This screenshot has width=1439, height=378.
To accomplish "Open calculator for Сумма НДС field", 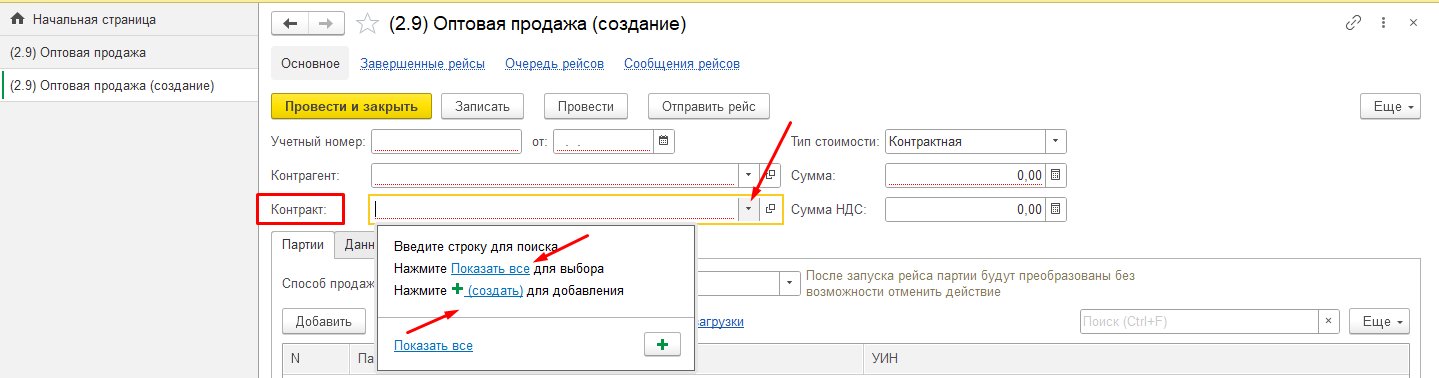I will click(x=1055, y=209).
